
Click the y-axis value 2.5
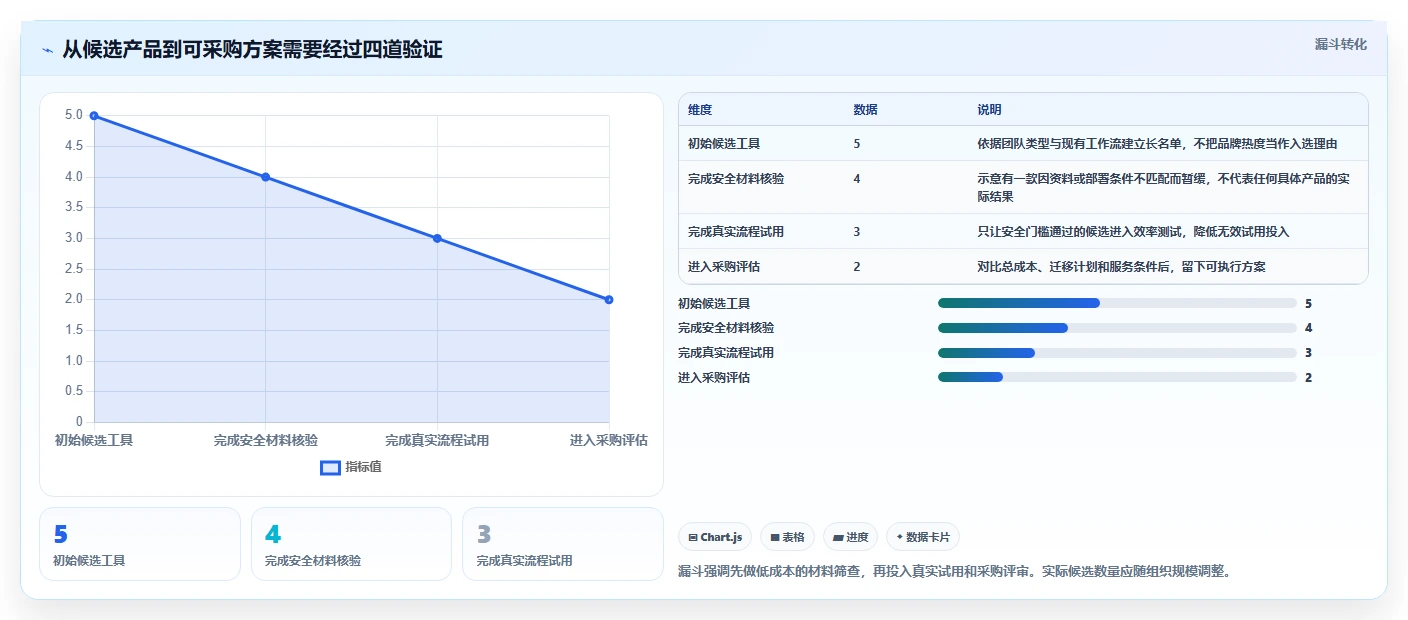point(74,268)
